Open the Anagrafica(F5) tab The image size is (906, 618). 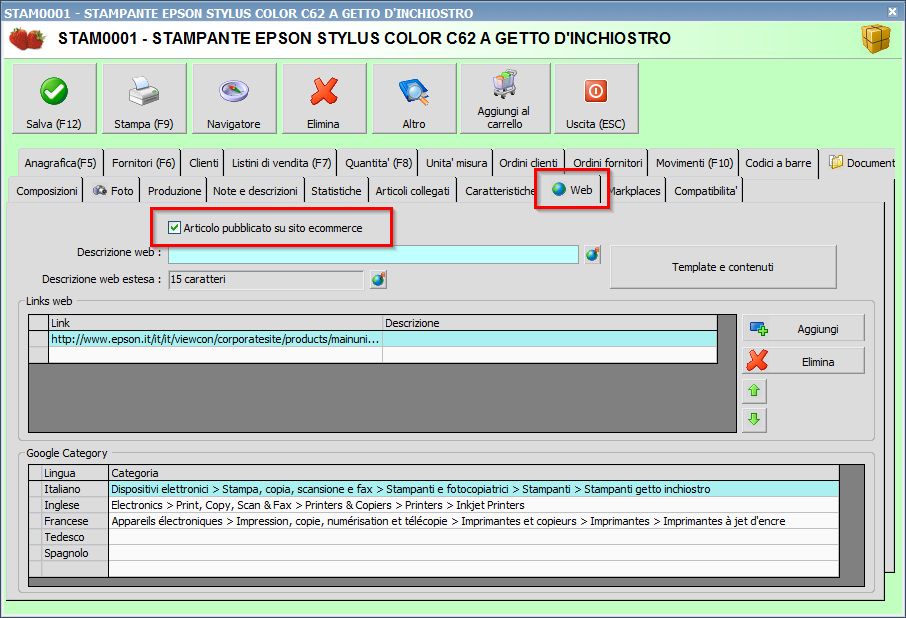pos(60,163)
